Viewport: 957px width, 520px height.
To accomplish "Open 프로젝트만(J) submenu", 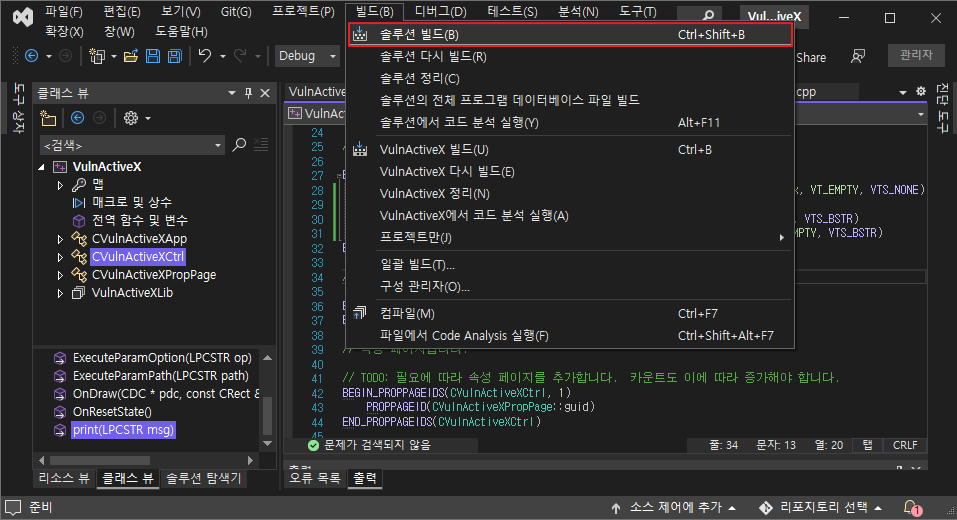I will coord(570,237).
